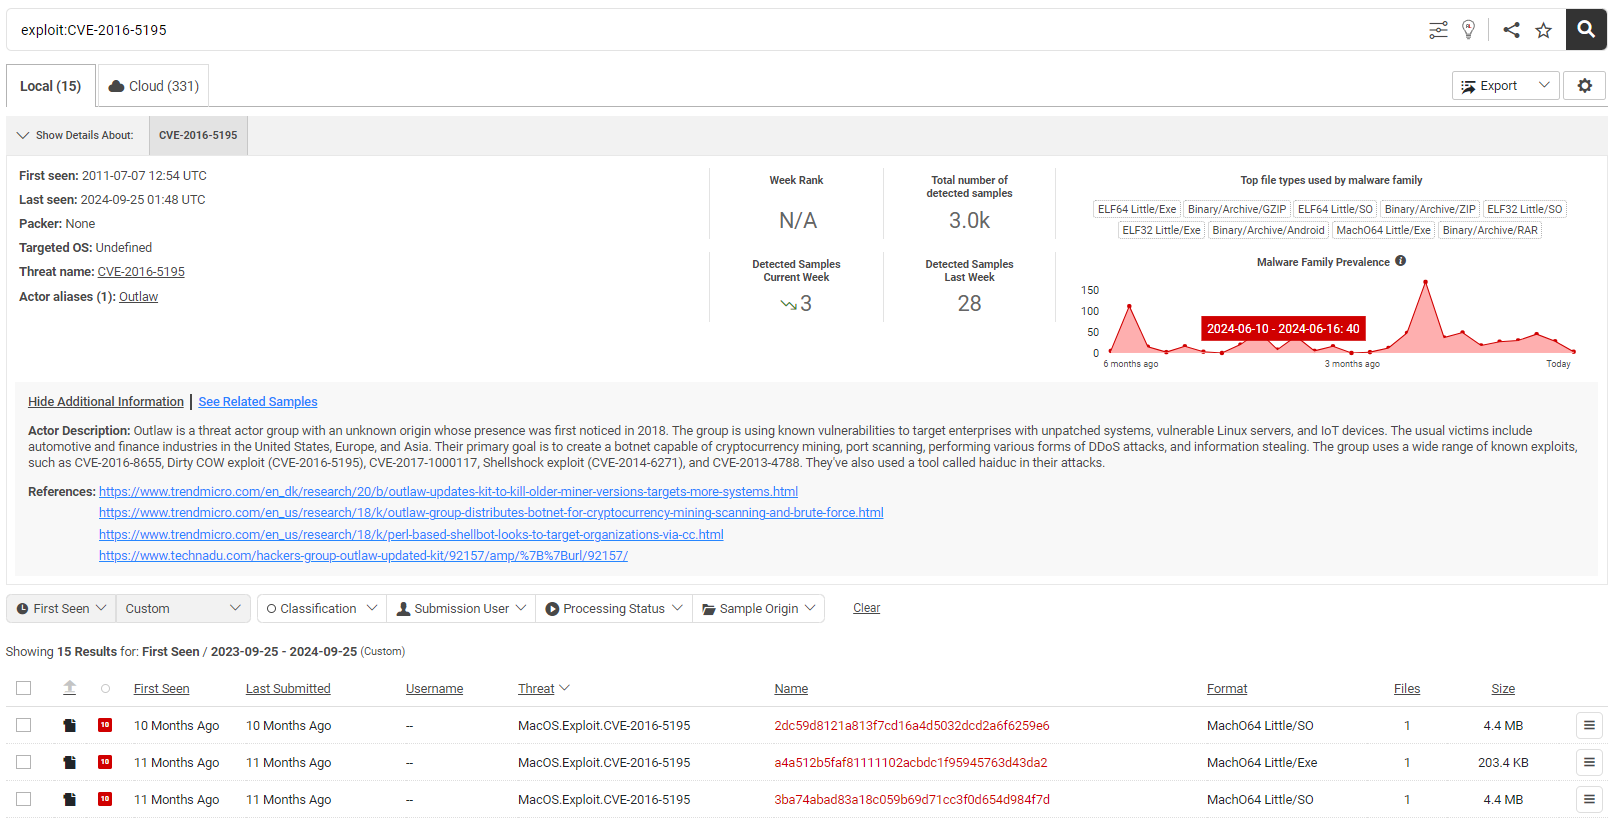
Task: Open the Custom date range dropdown
Action: coord(183,608)
